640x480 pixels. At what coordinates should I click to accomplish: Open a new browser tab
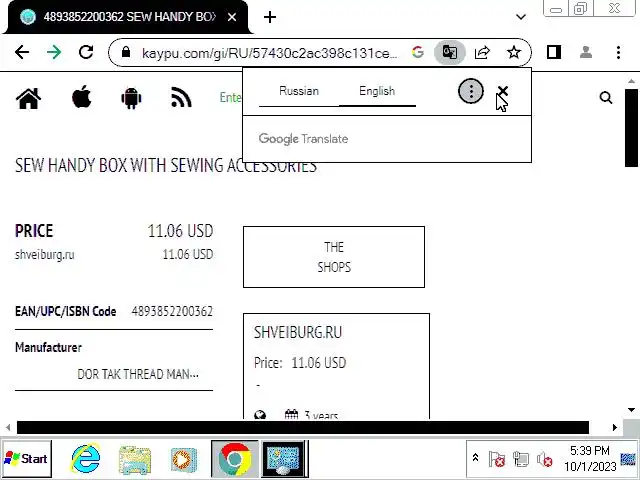click(x=270, y=17)
